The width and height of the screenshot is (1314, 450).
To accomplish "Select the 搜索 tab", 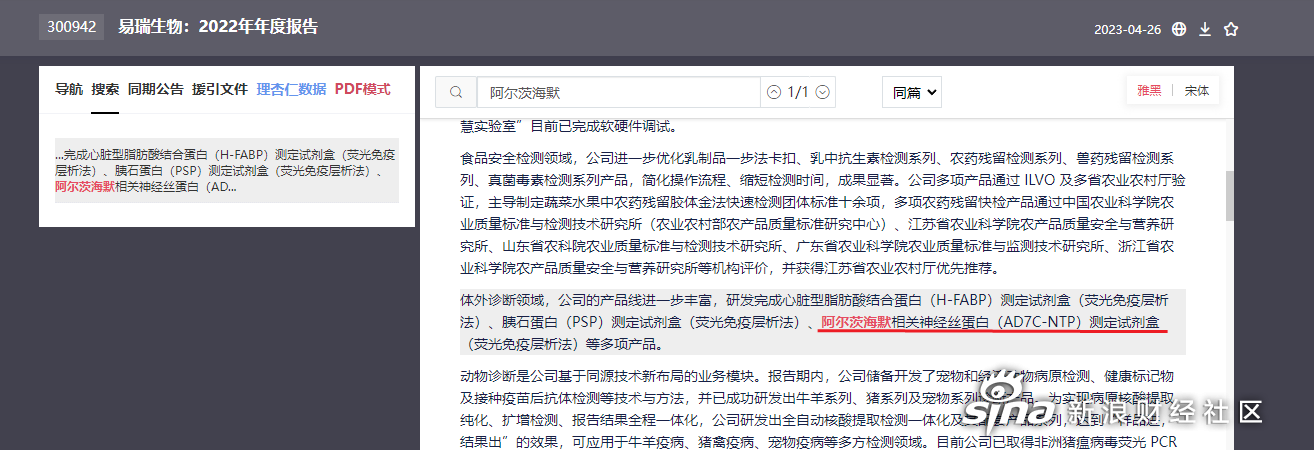I will (105, 89).
